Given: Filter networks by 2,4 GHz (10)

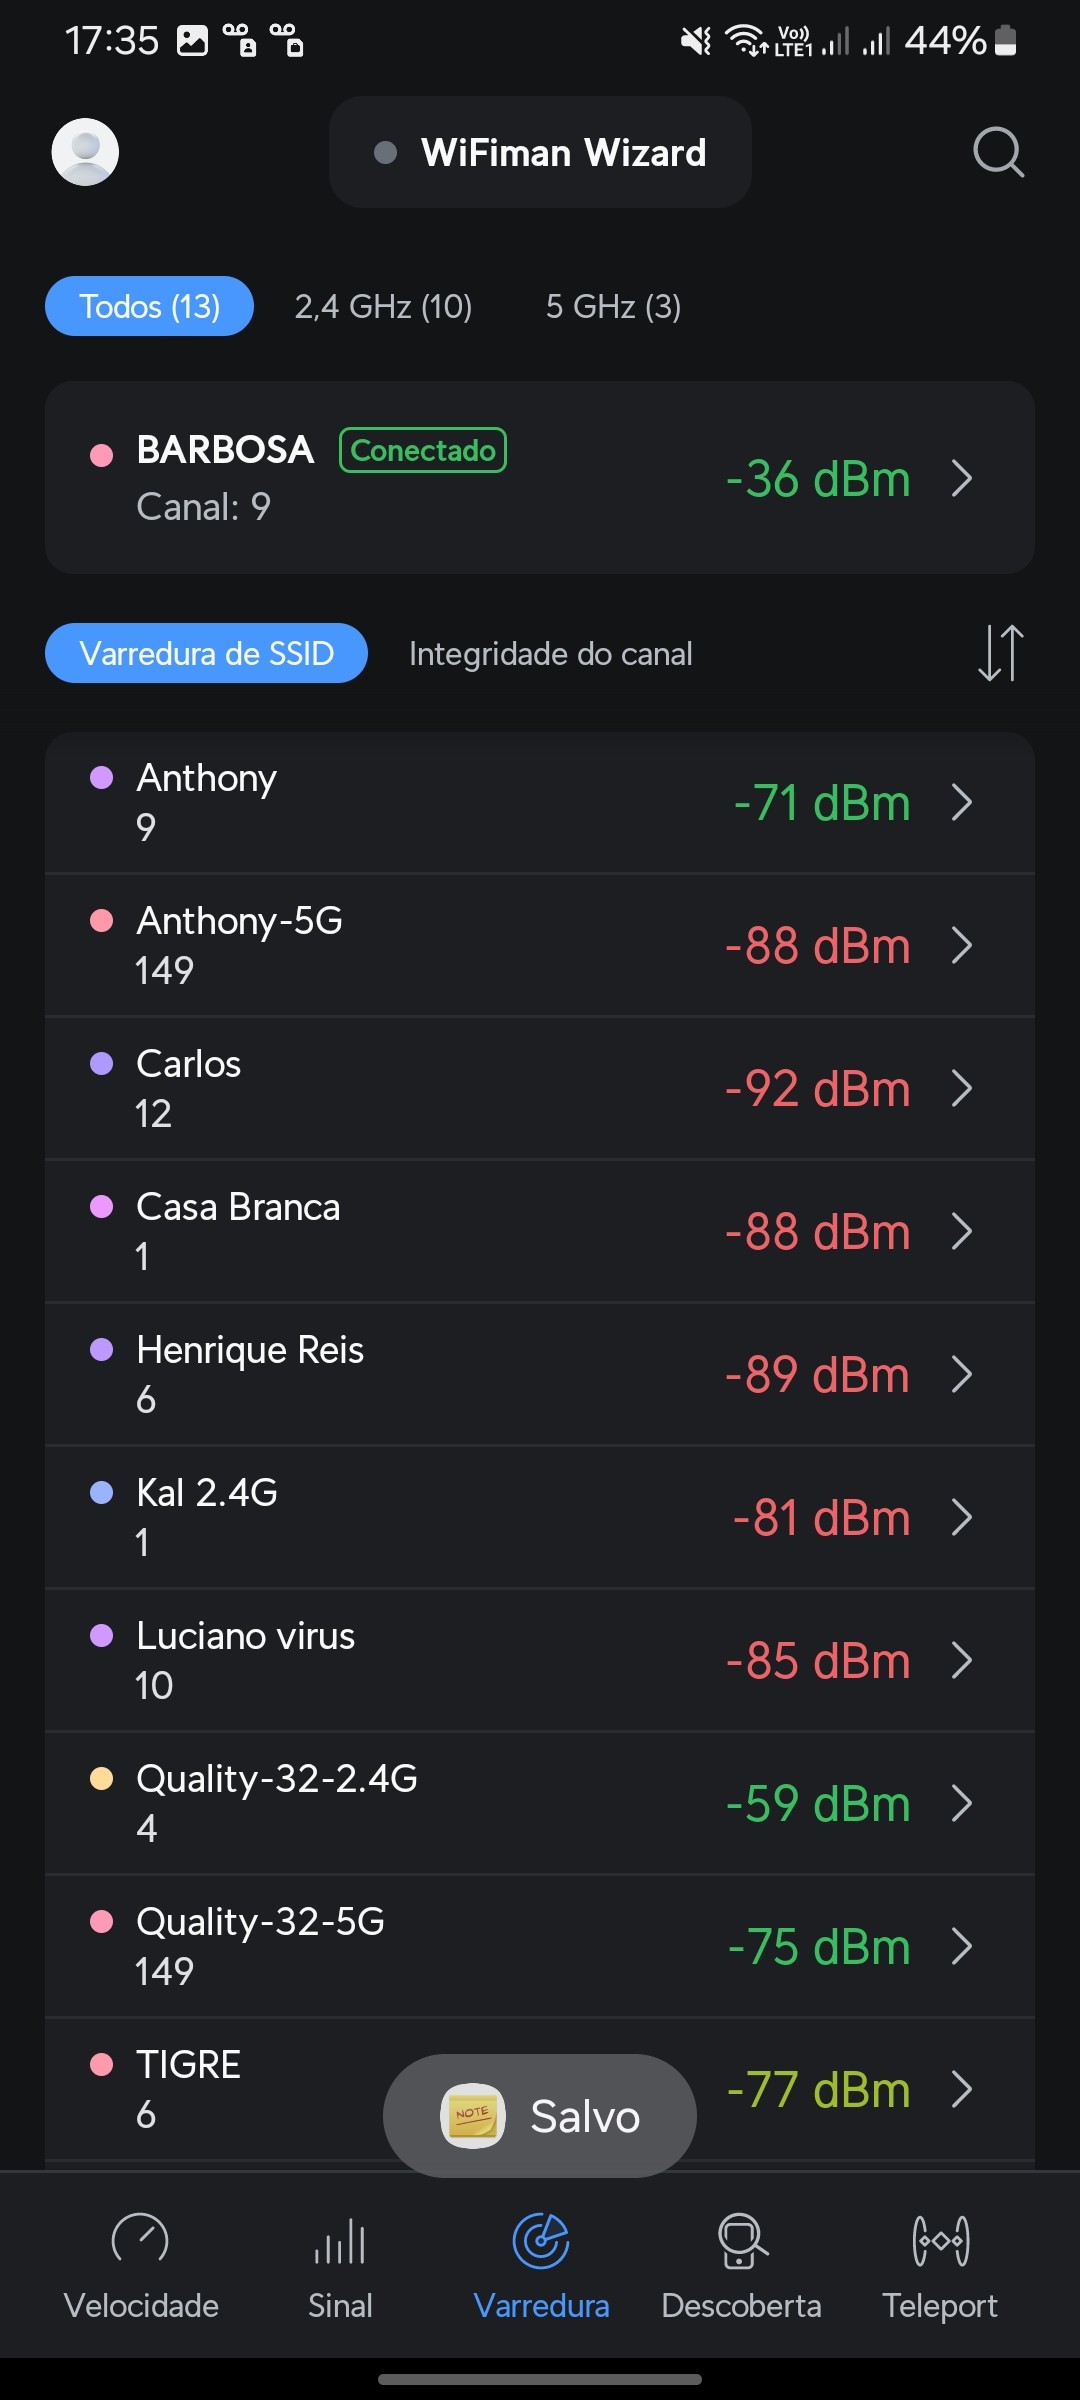Looking at the screenshot, I should point(383,306).
